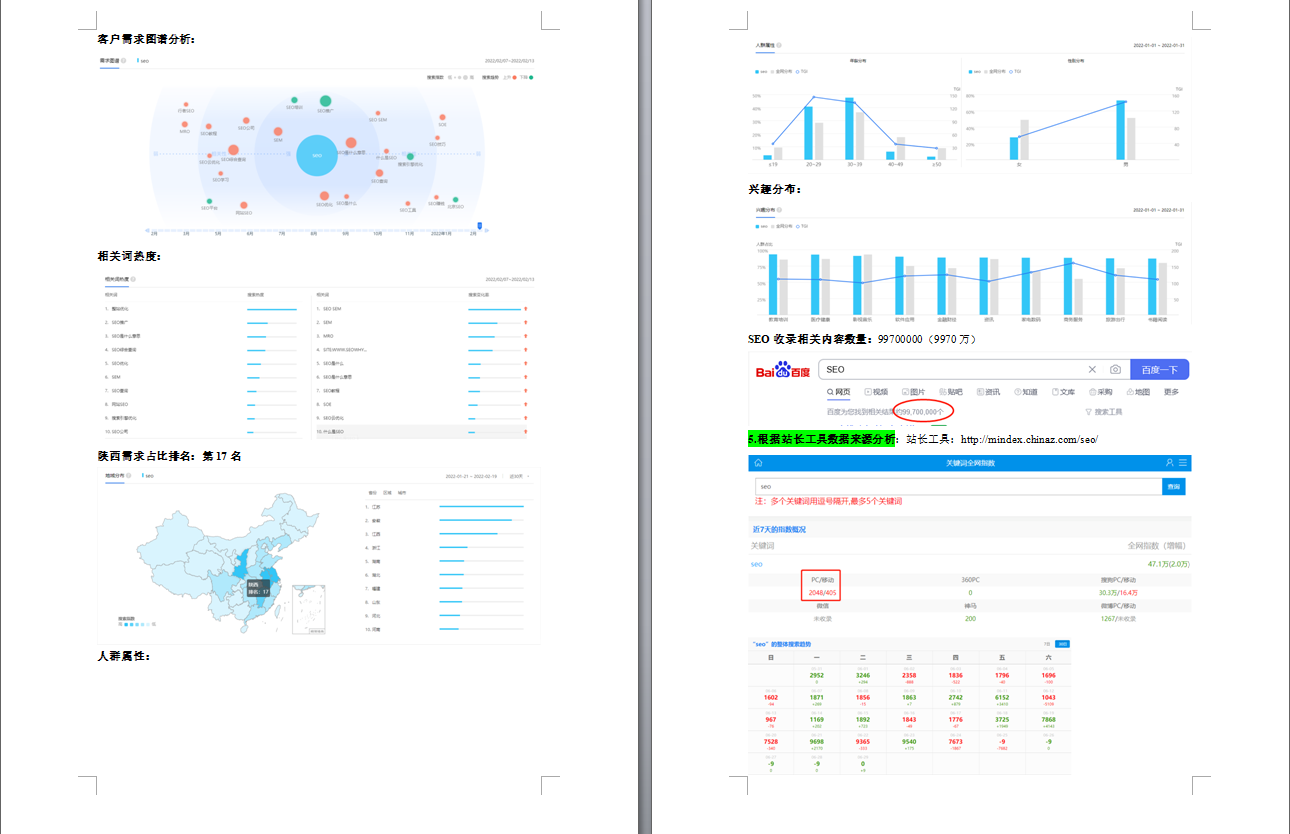Expand the 更多 menu in Baidu tabs
The height and width of the screenshot is (834, 1290).
click(1171, 392)
